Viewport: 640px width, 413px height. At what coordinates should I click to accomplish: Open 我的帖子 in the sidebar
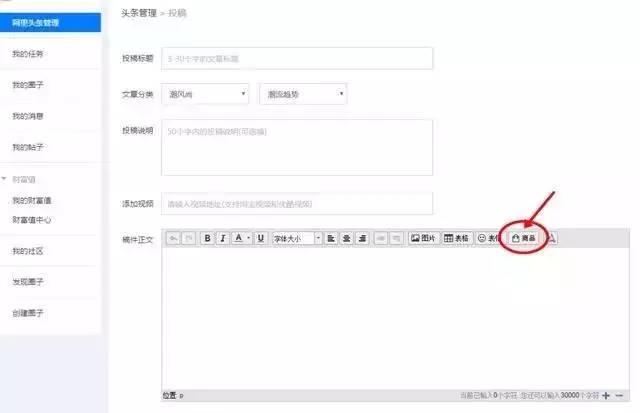click(x=28, y=147)
